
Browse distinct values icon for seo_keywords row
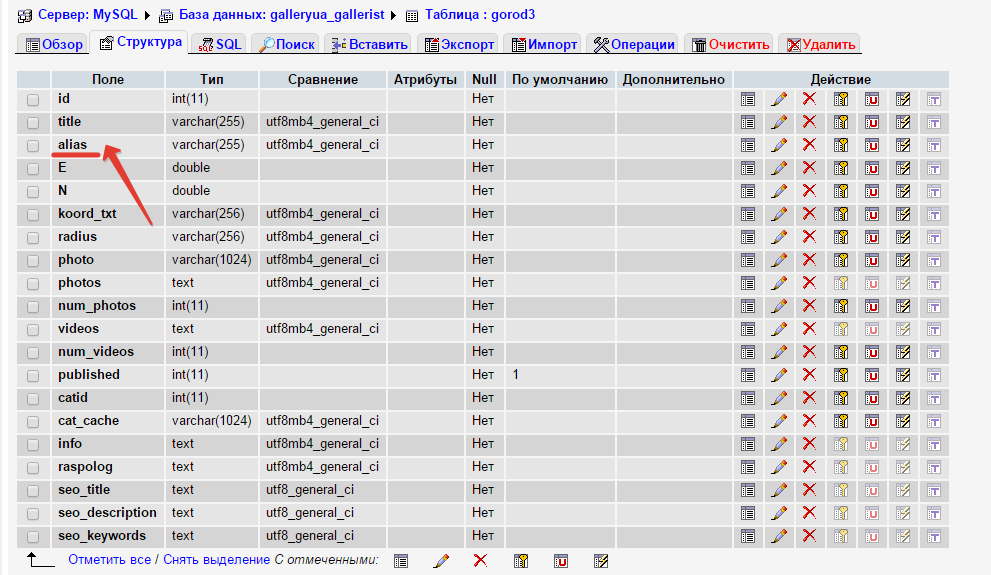coord(748,536)
